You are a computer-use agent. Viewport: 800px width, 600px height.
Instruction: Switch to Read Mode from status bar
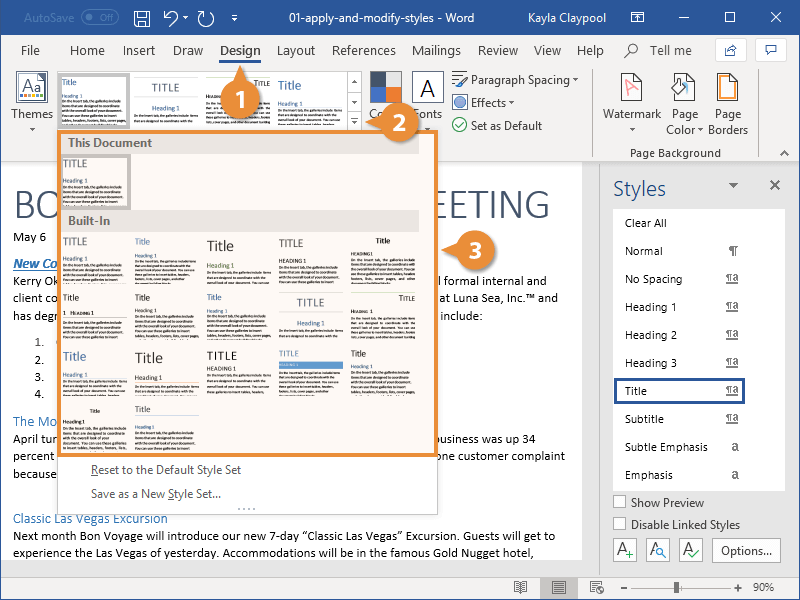pyautogui.click(x=520, y=587)
